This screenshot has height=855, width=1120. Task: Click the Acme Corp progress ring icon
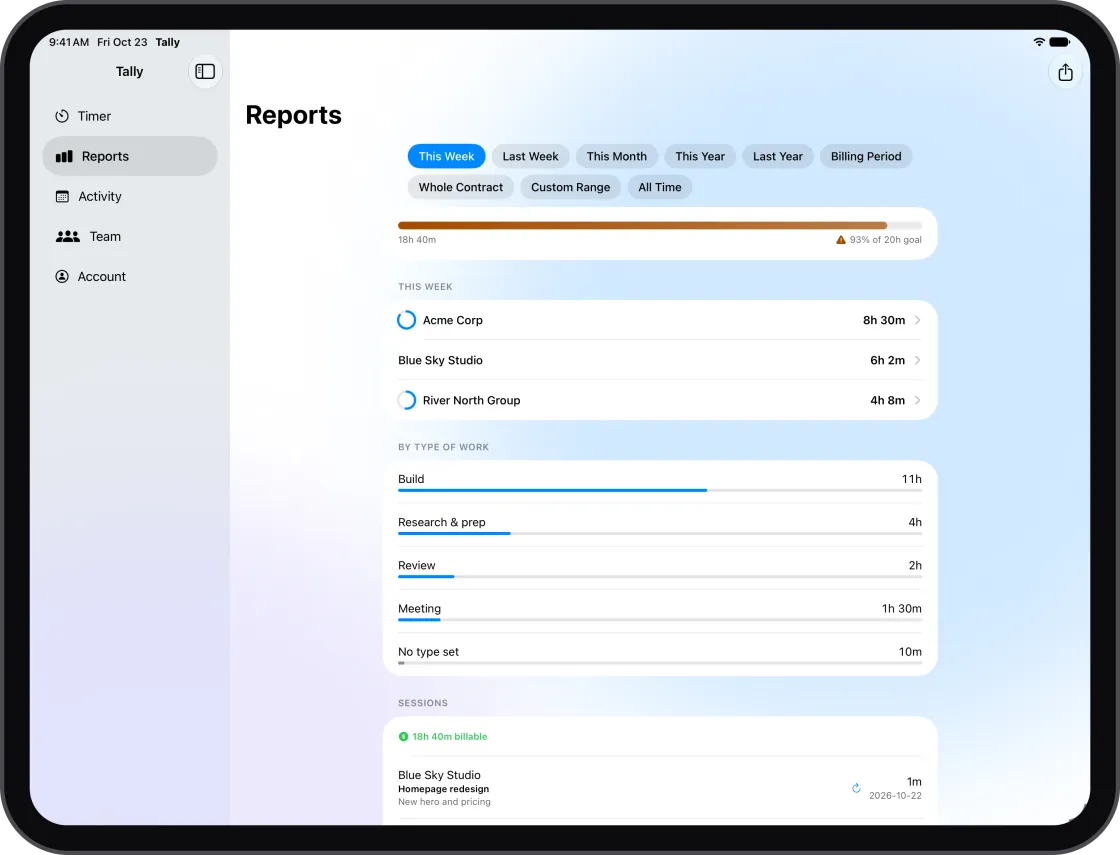406,320
